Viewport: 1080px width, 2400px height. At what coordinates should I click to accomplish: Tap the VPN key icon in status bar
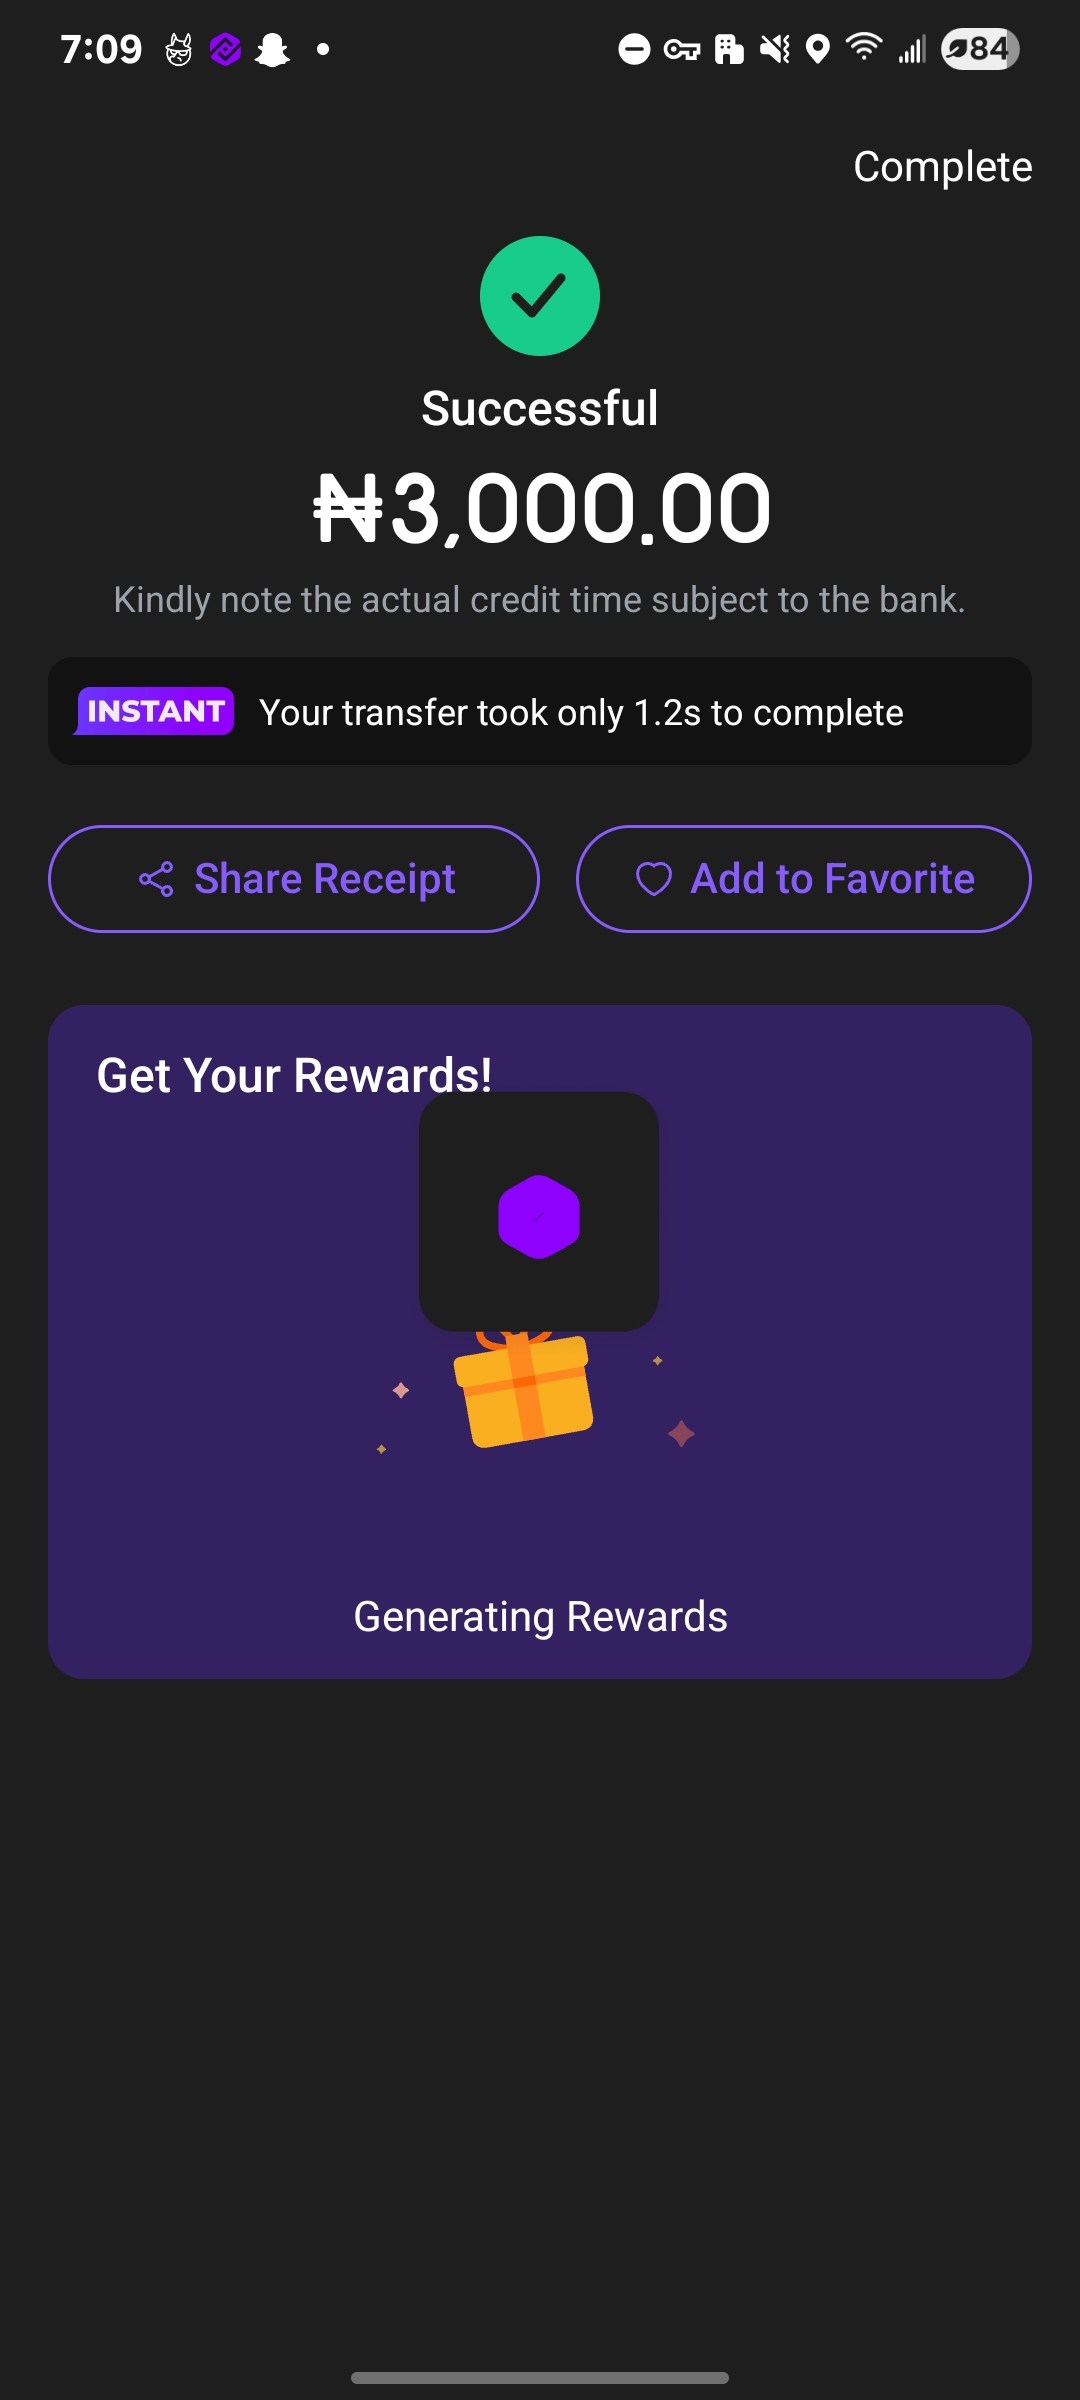[682, 49]
